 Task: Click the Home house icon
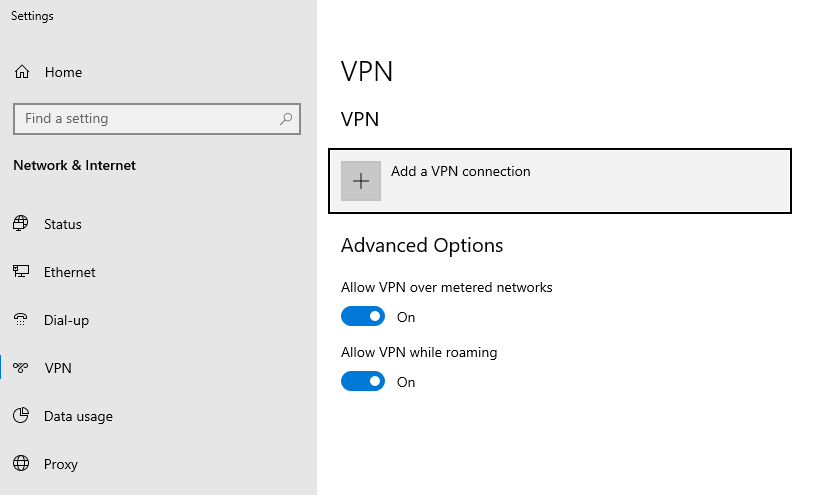(x=22, y=72)
